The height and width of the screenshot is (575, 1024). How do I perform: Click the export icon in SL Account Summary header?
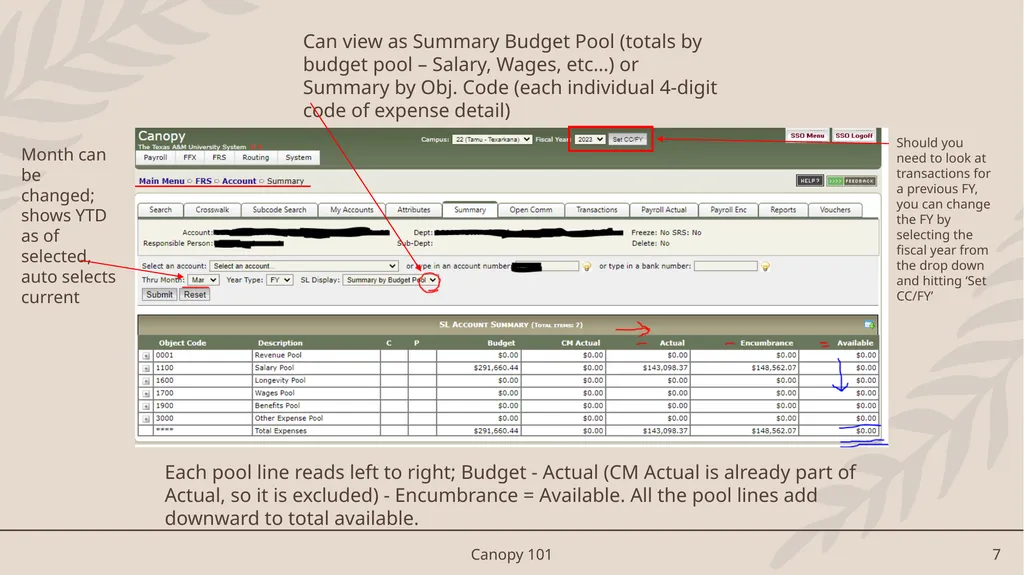pyautogui.click(x=869, y=325)
